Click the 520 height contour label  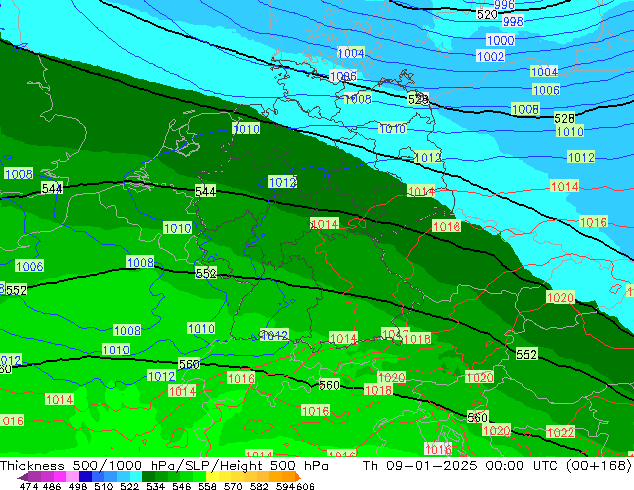click(487, 15)
